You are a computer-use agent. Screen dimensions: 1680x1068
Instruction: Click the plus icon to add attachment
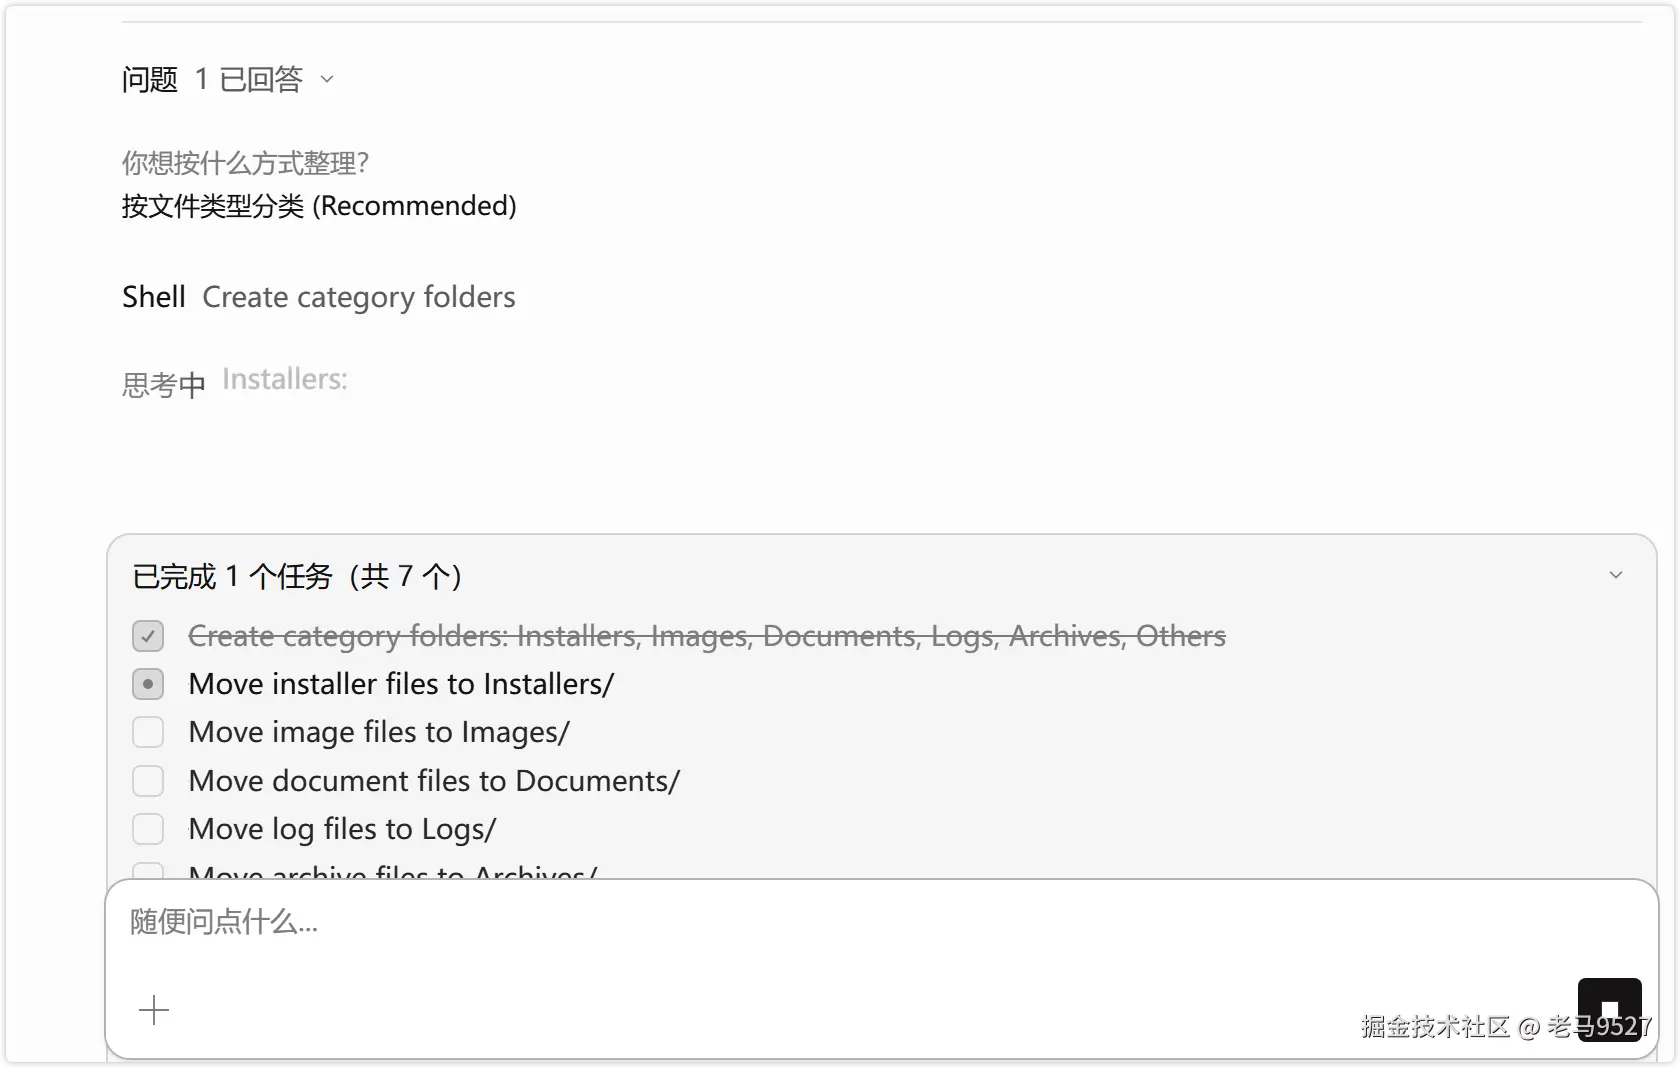[154, 1010]
